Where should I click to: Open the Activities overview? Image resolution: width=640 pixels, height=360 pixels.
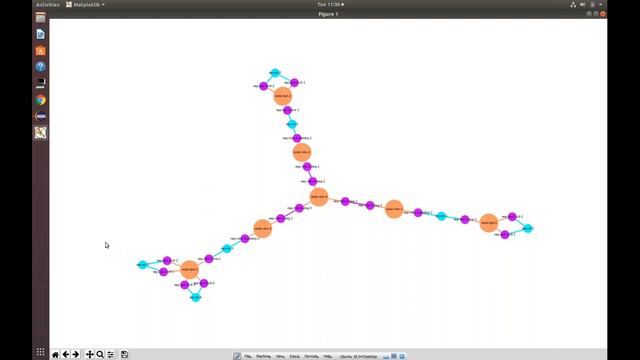[48, 4]
